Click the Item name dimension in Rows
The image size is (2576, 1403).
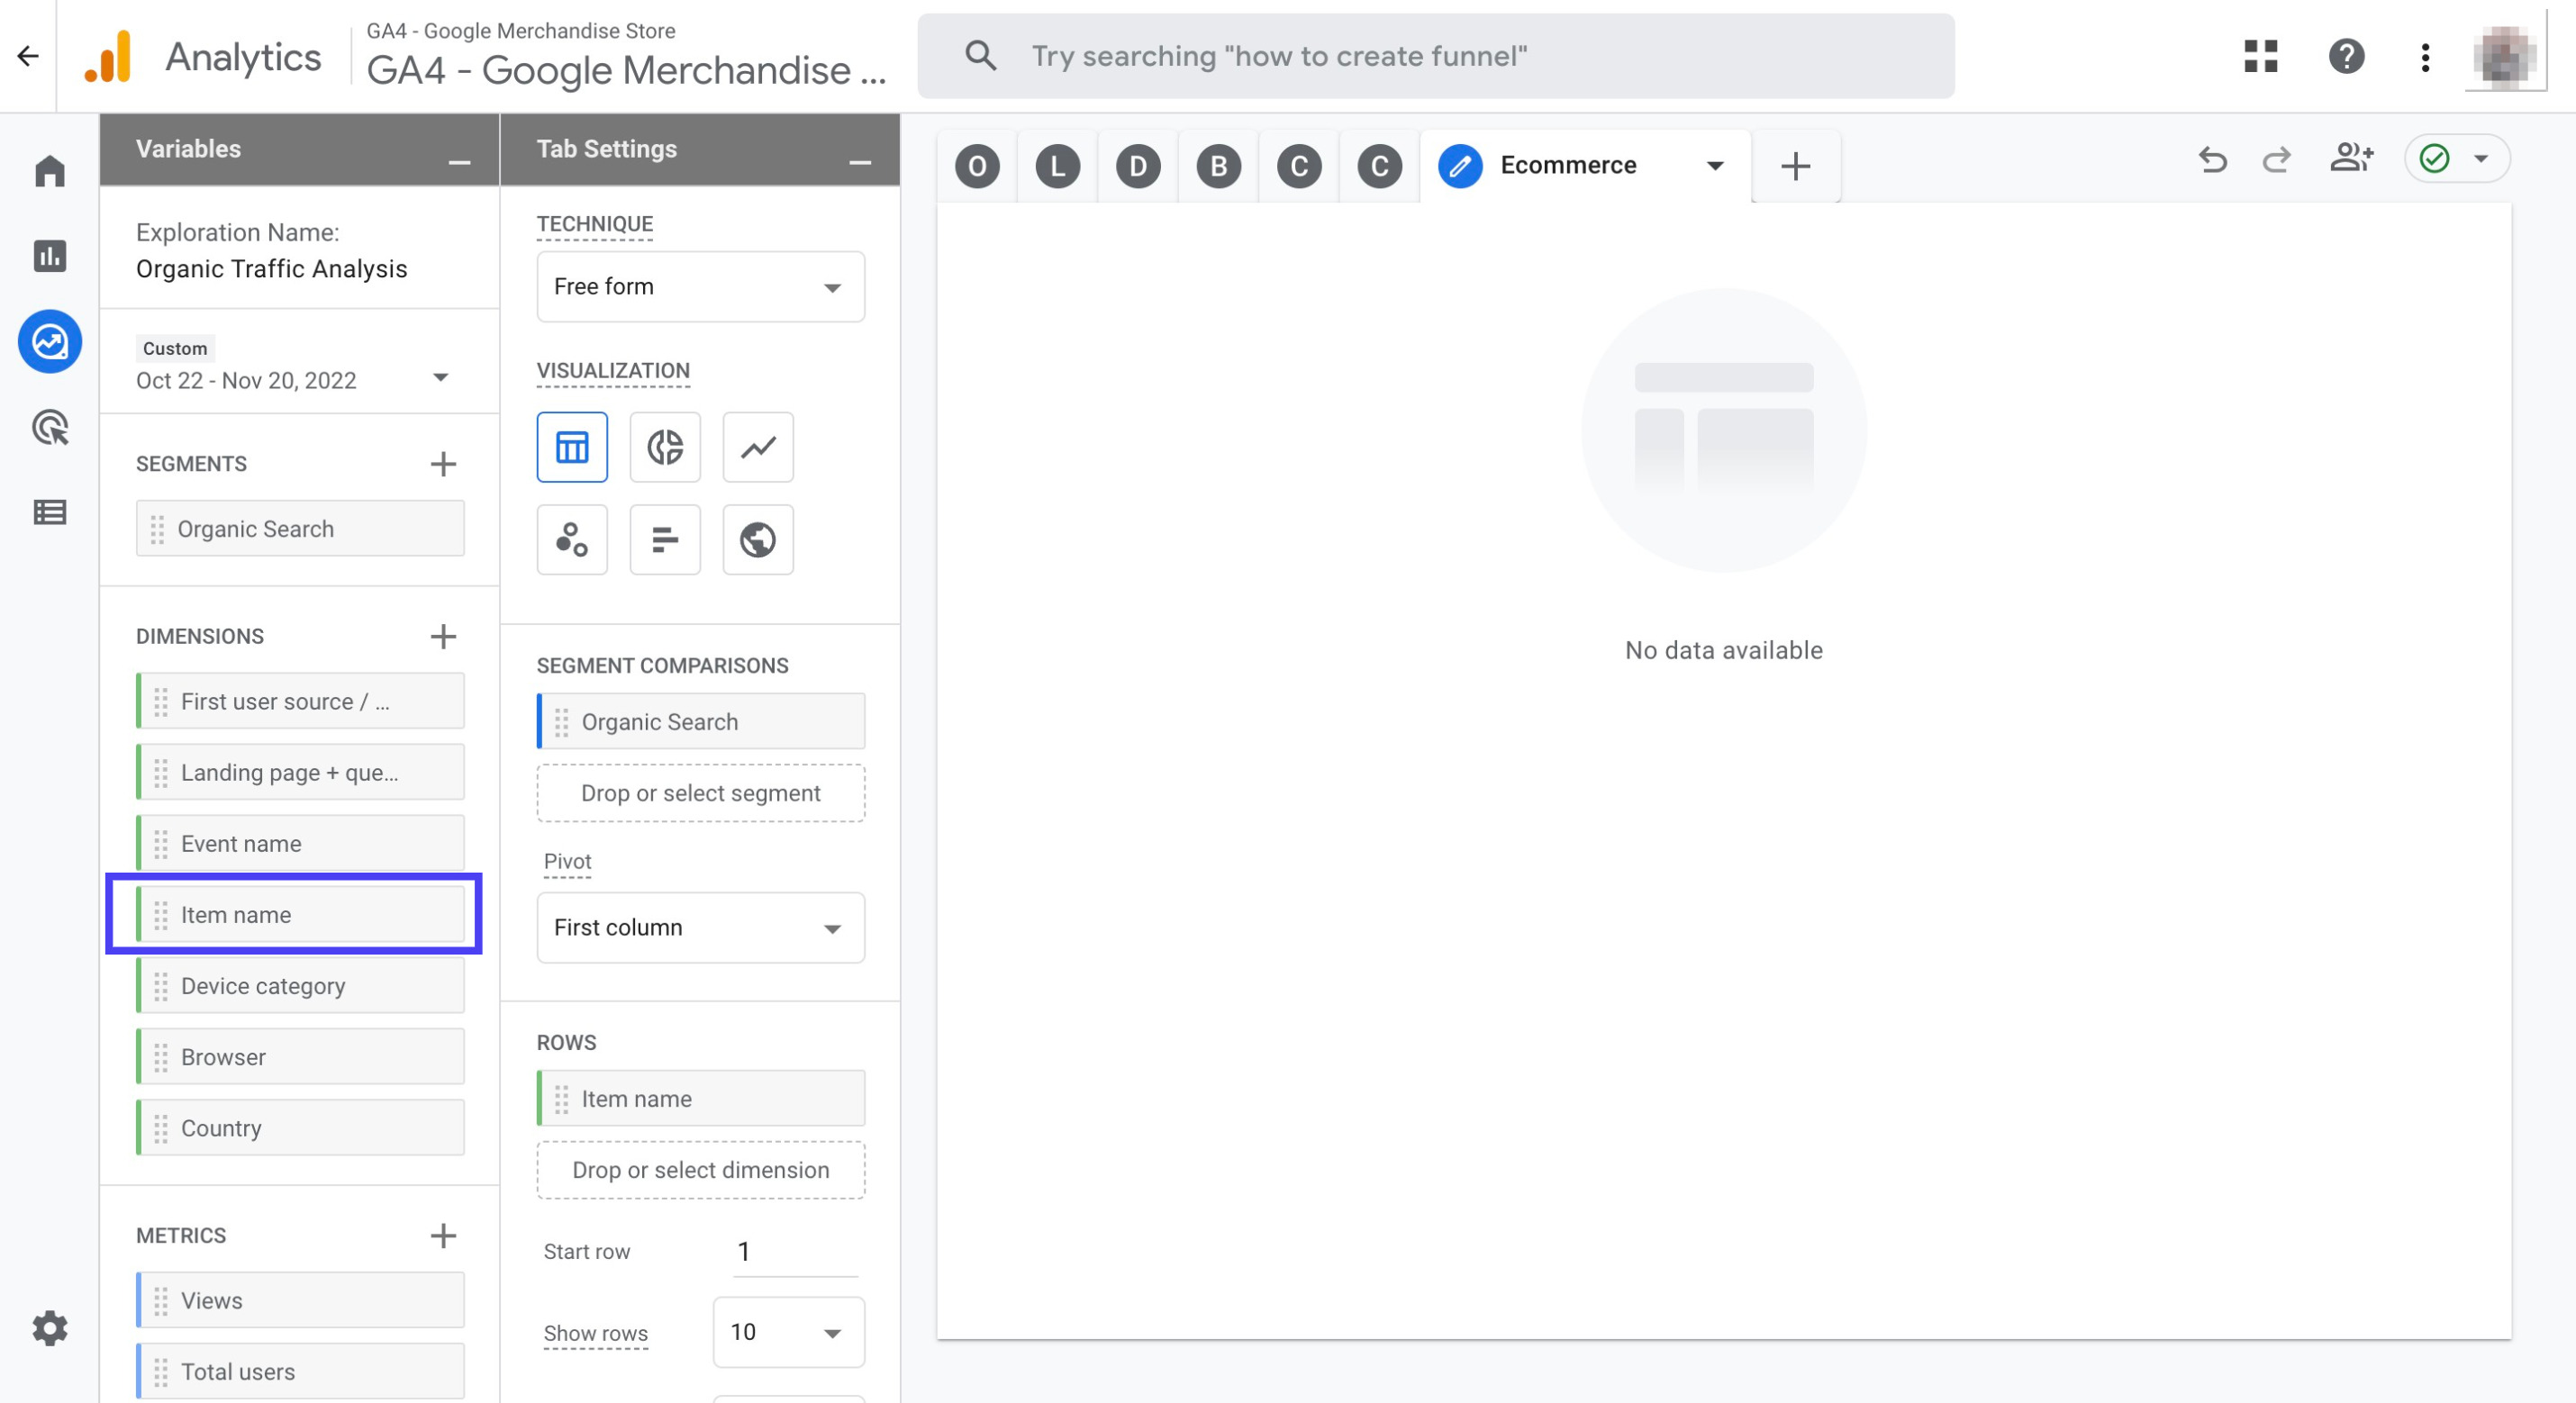click(x=702, y=1097)
